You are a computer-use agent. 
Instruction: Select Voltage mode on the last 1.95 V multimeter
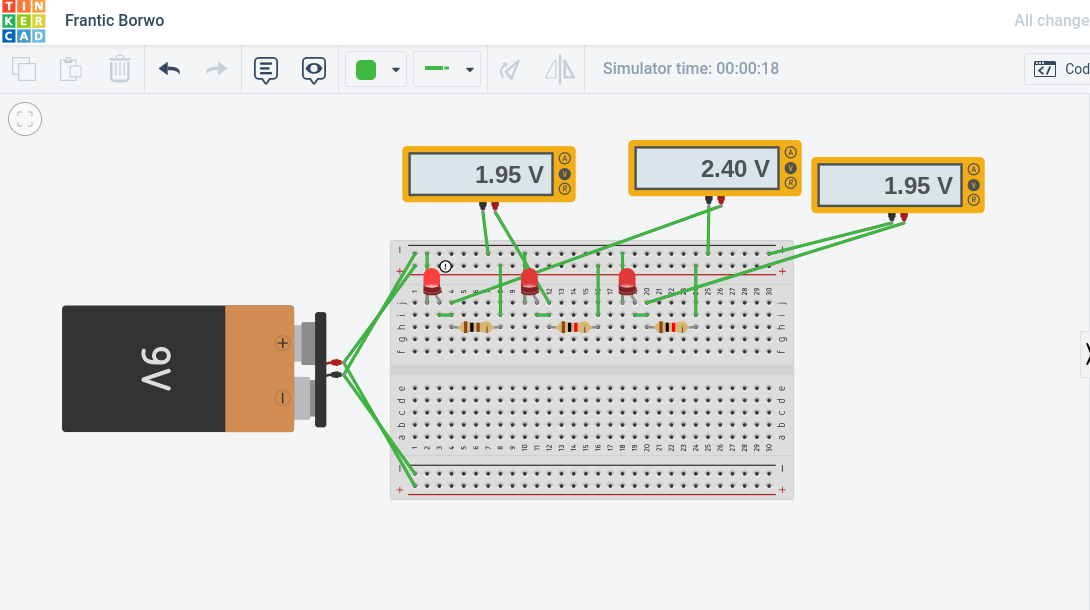tap(973, 185)
